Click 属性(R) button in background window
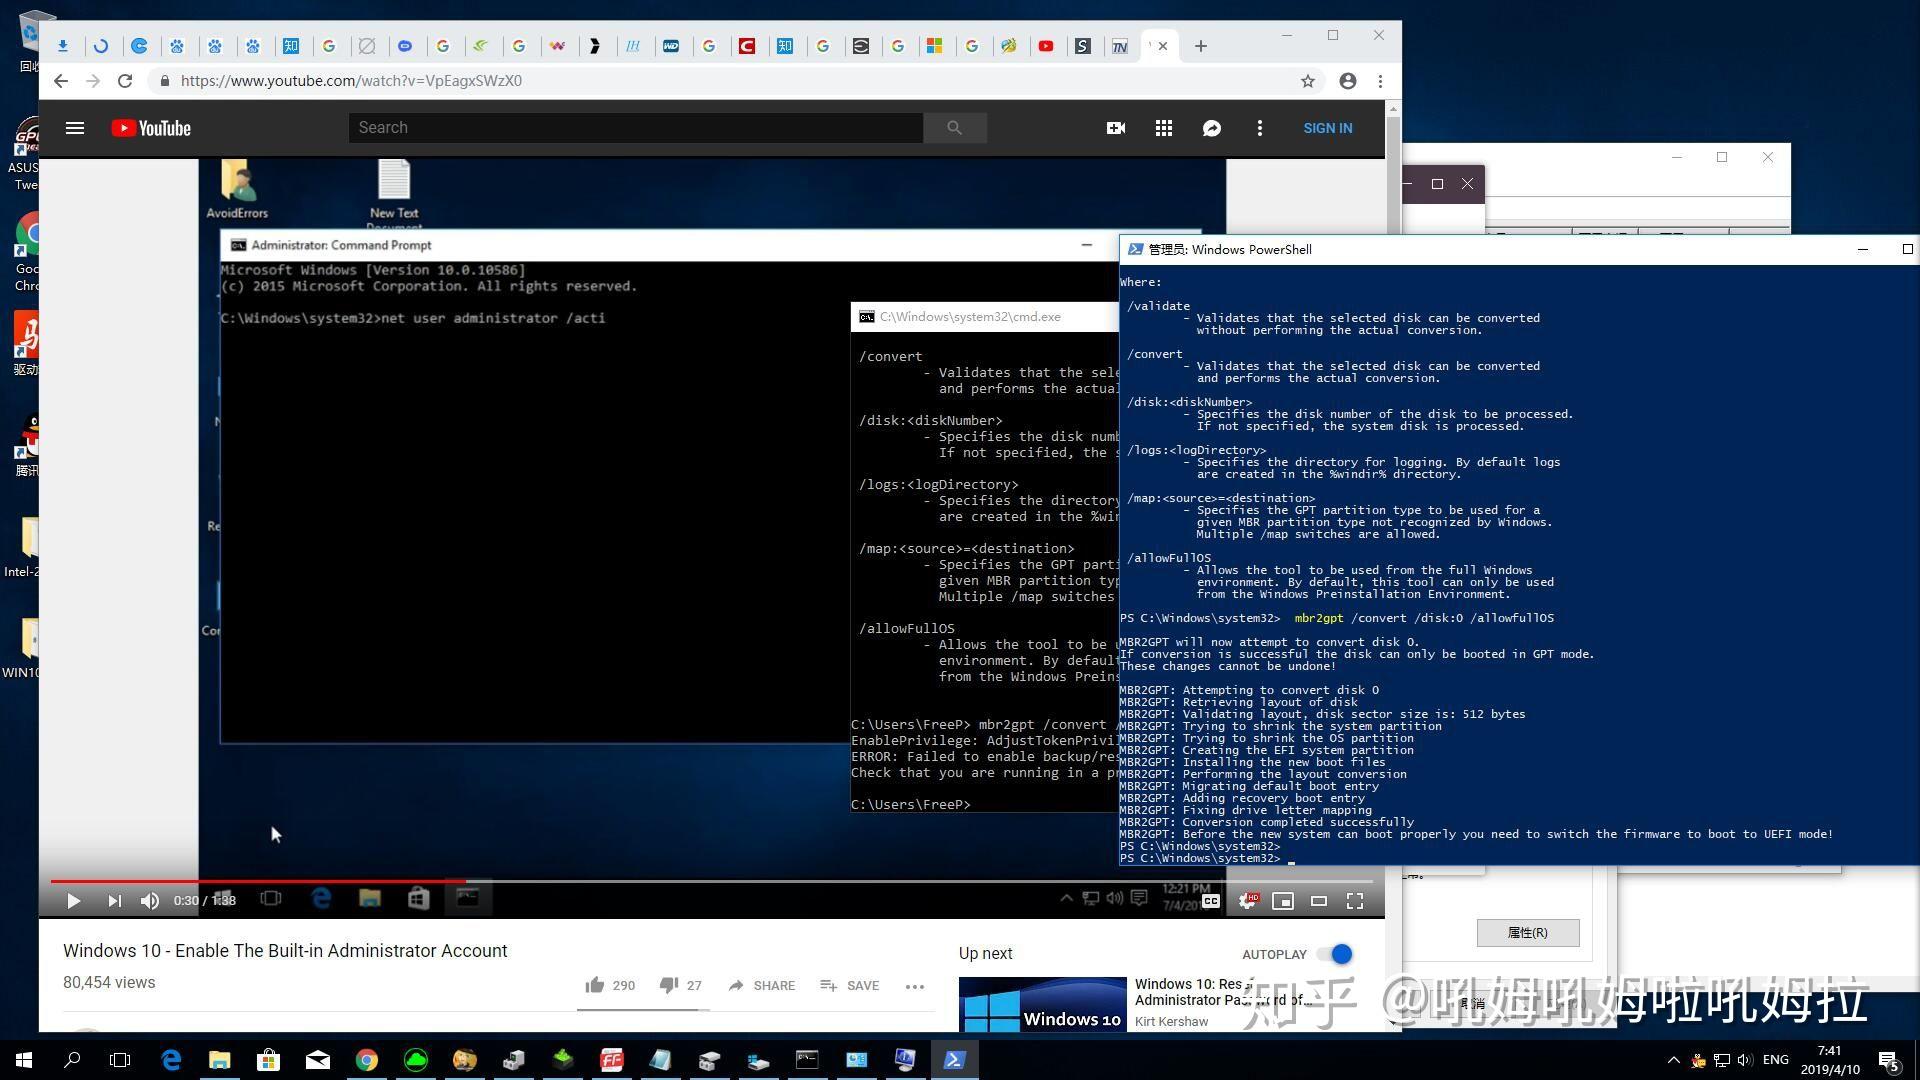Screen dimensions: 1920x1080 point(1528,932)
